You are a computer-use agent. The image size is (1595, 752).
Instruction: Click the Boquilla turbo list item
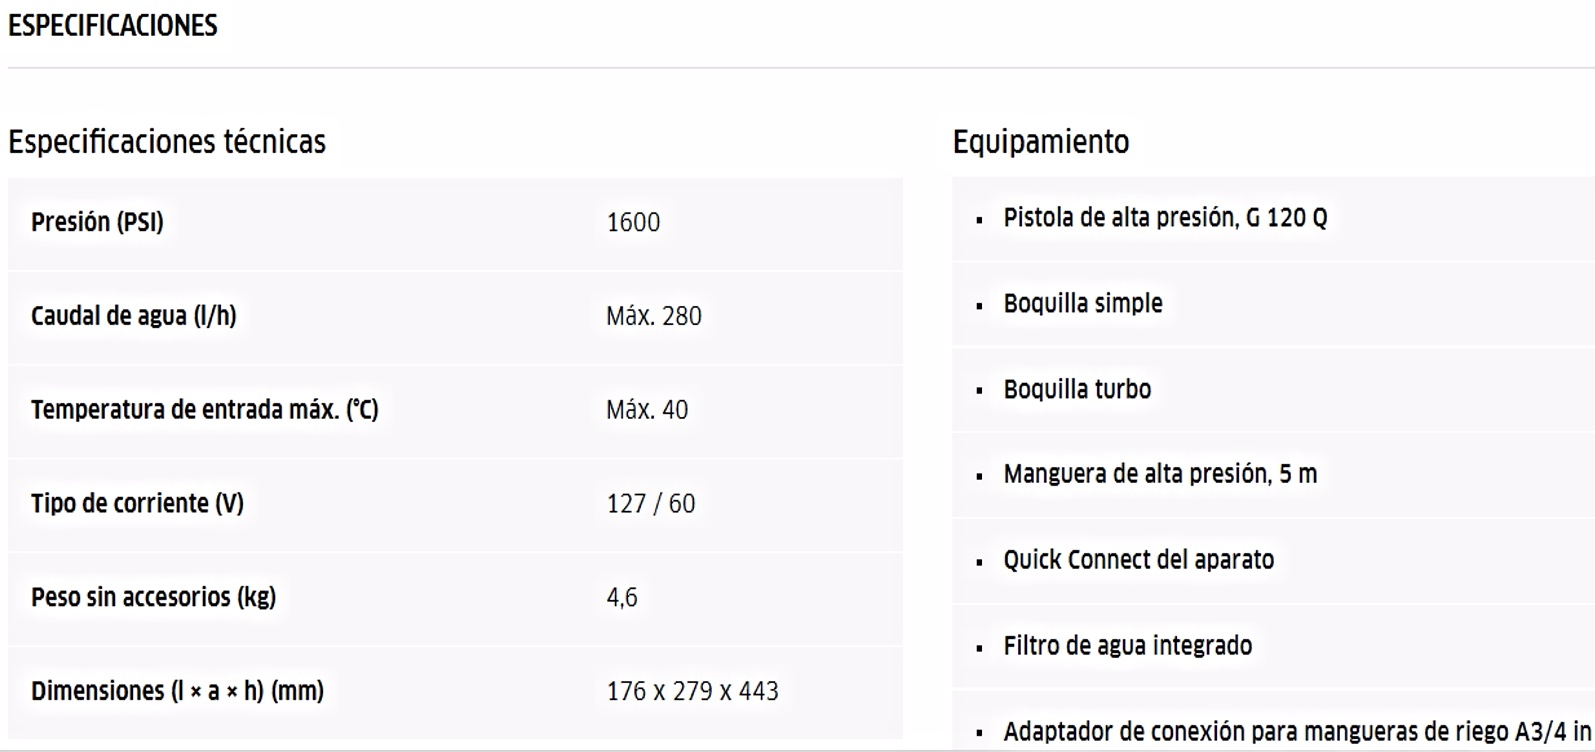pyautogui.click(x=1078, y=389)
